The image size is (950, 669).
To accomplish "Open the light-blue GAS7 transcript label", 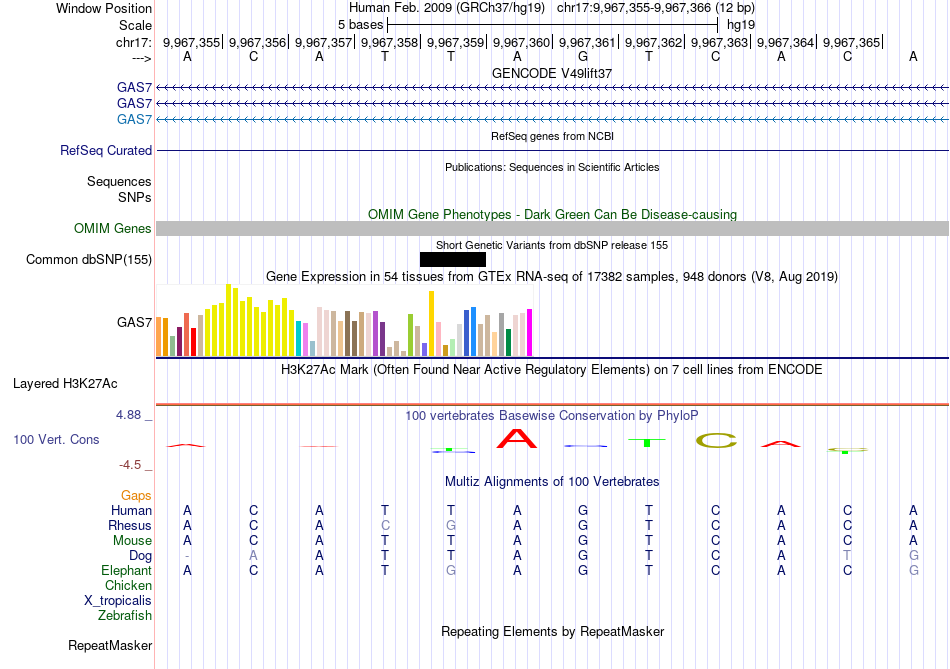I will point(134,119).
